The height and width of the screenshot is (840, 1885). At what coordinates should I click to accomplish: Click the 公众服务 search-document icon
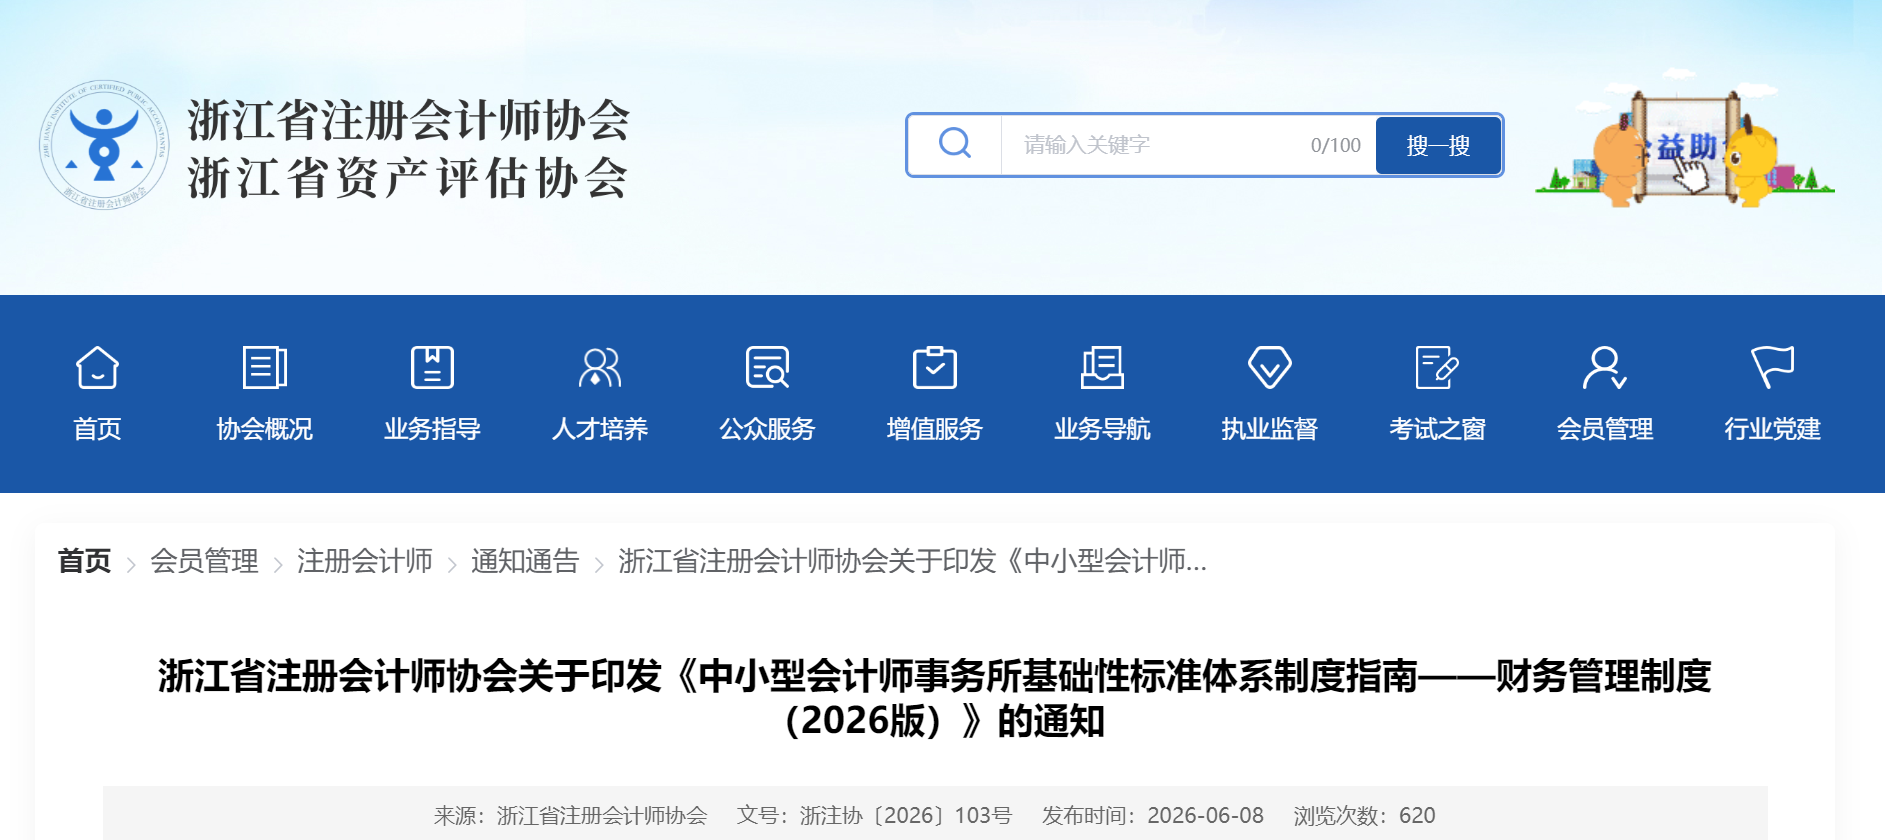point(767,367)
